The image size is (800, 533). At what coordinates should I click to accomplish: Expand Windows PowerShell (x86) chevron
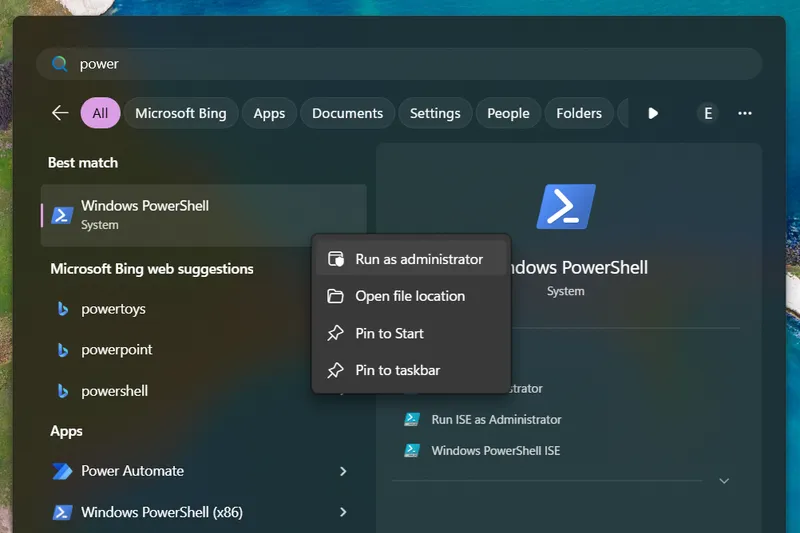343,512
